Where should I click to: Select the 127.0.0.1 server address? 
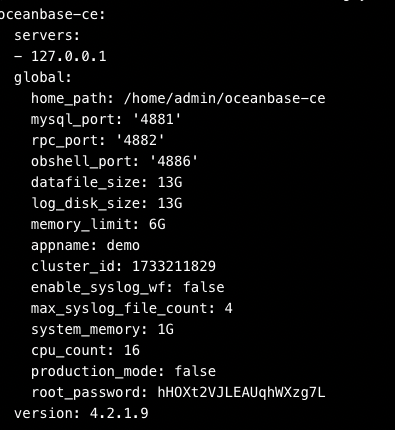pyautogui.click(x=68, y=56)
